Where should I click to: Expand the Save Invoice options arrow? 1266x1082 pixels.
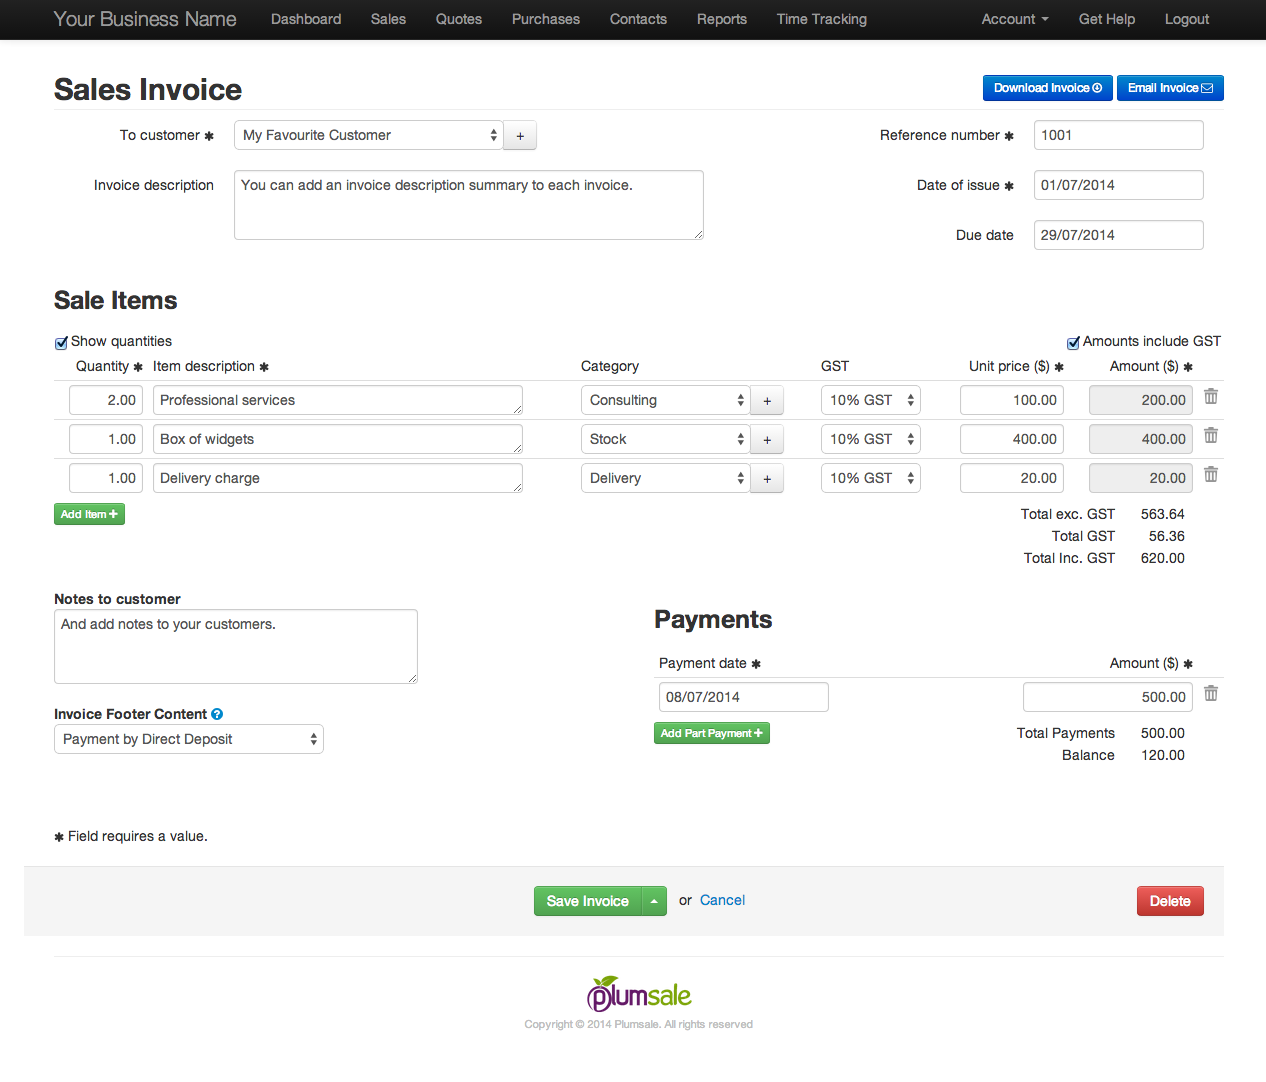click(x=654, y=901)
